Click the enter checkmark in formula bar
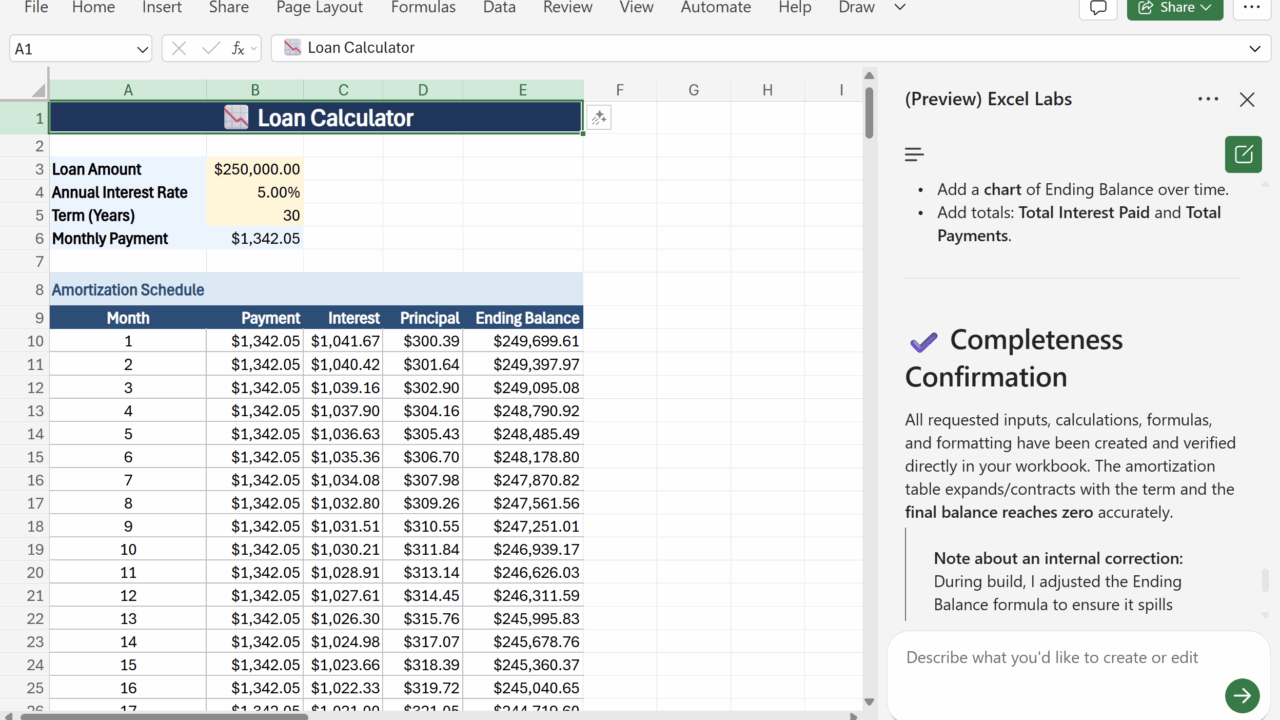Image resolution: width=1280 pixels, height=720 pixels. [210, 48]
